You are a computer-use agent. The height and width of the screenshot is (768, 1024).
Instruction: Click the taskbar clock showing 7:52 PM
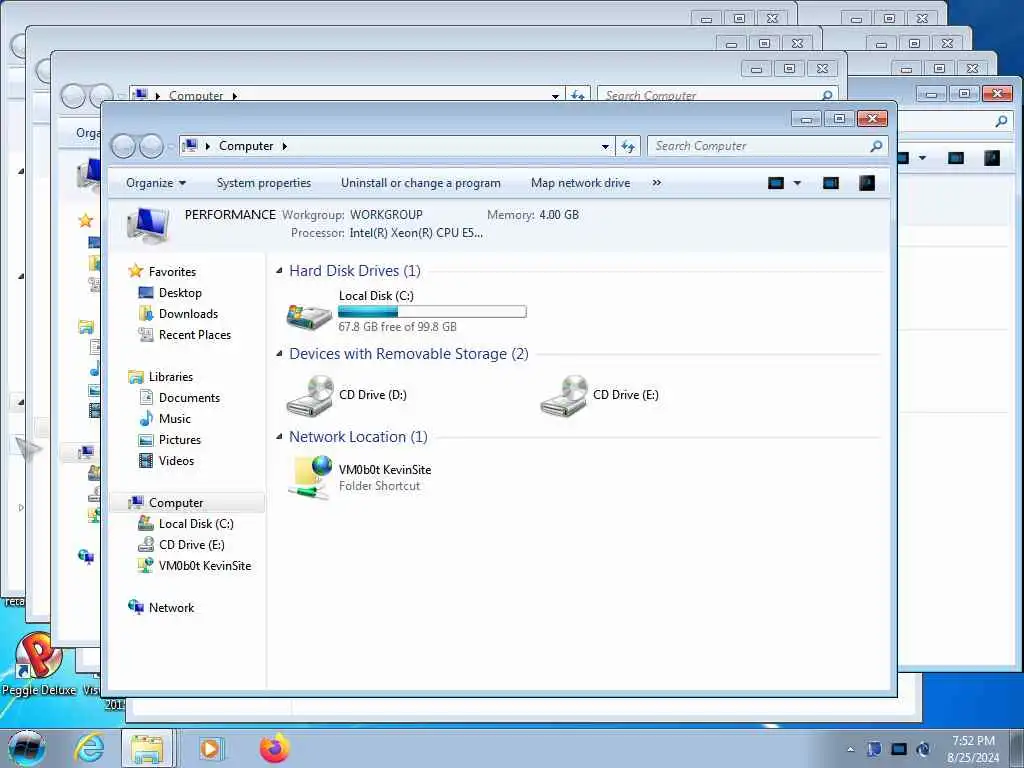973,741
